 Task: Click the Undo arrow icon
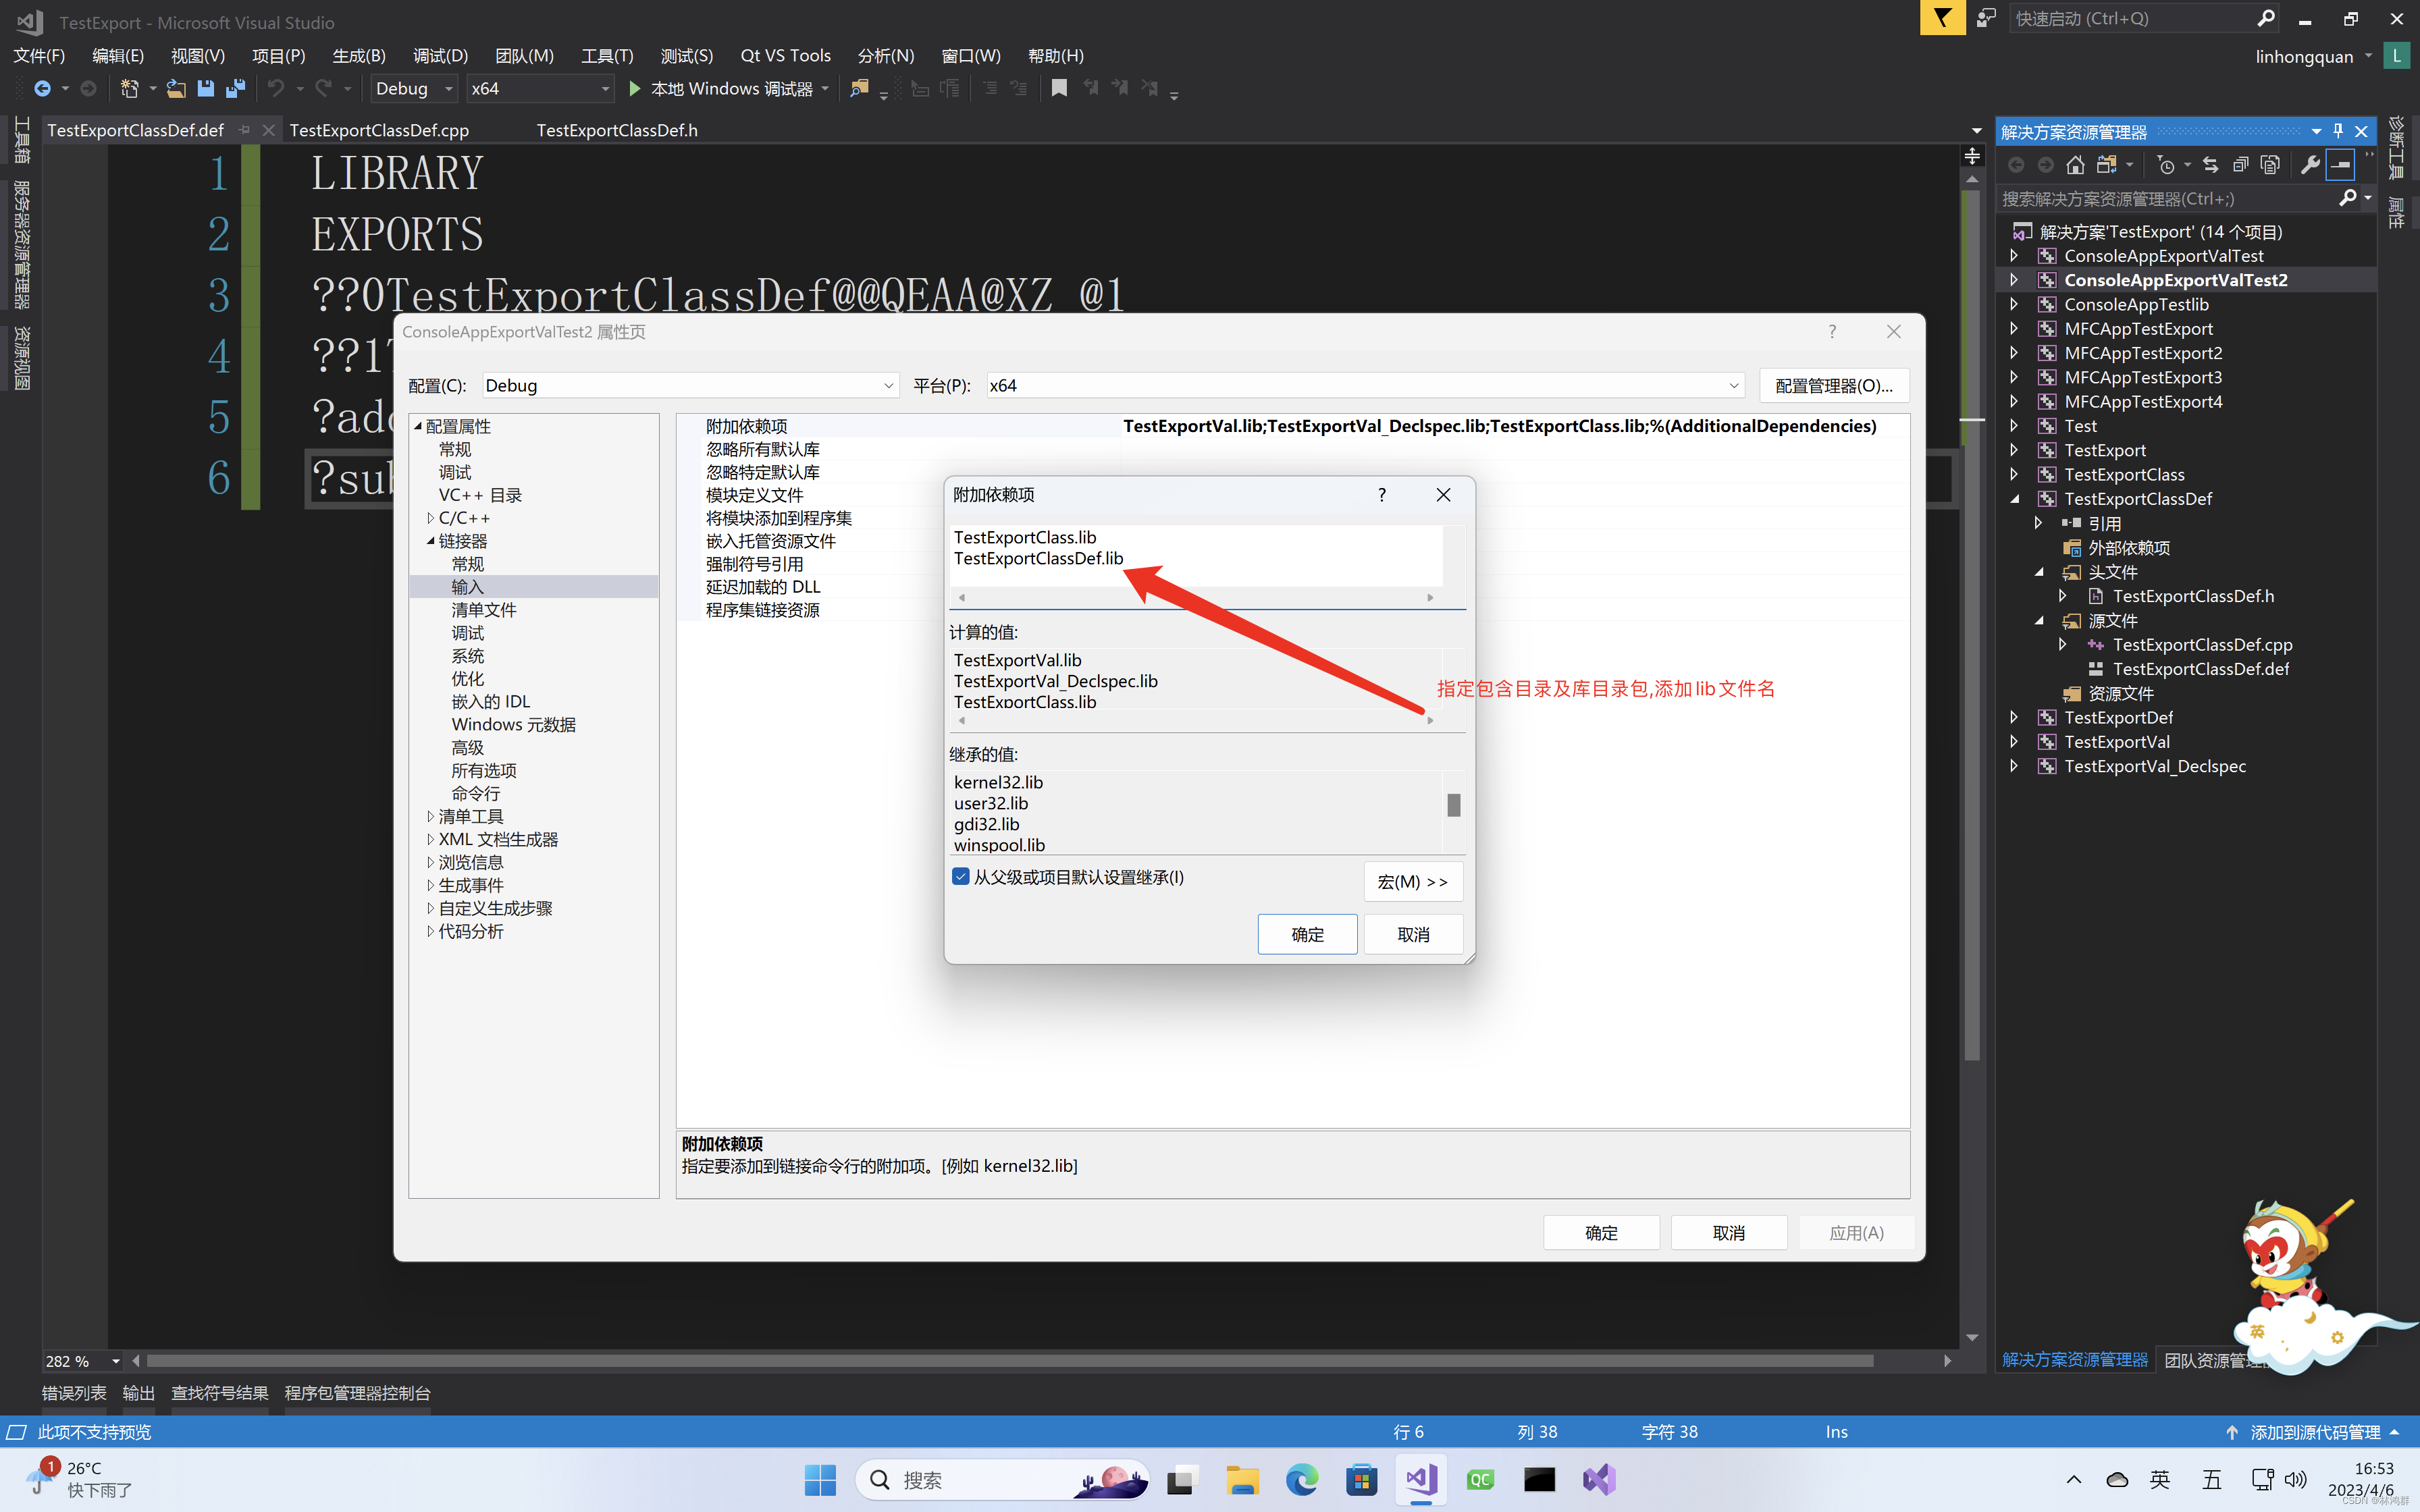(276, 89)
